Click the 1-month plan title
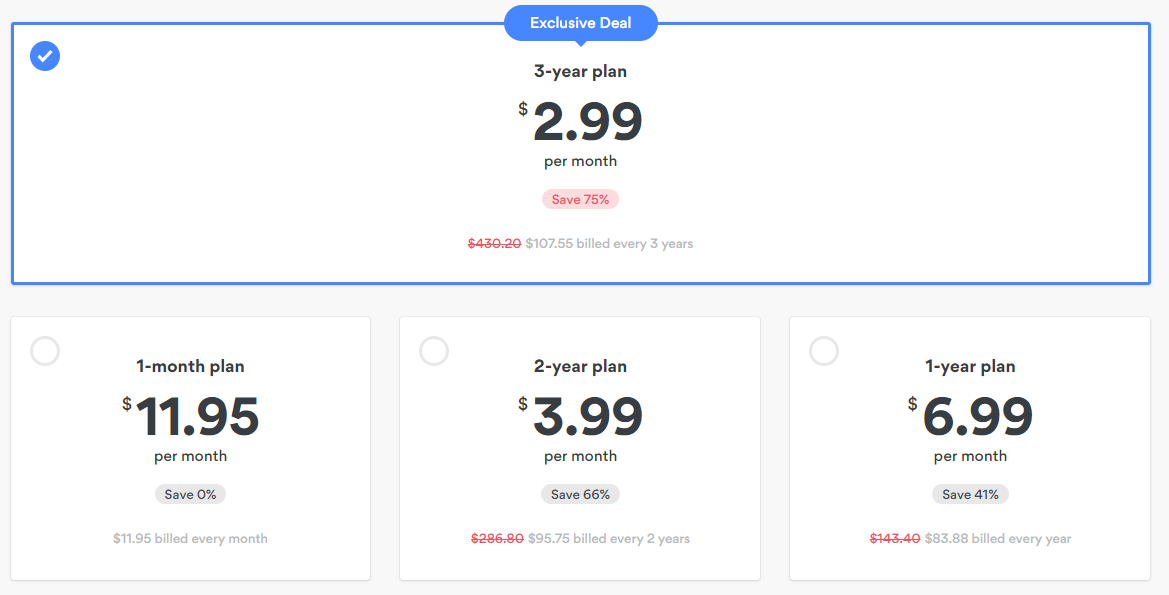Viewport: 1169px width, 595px height. 191,366
